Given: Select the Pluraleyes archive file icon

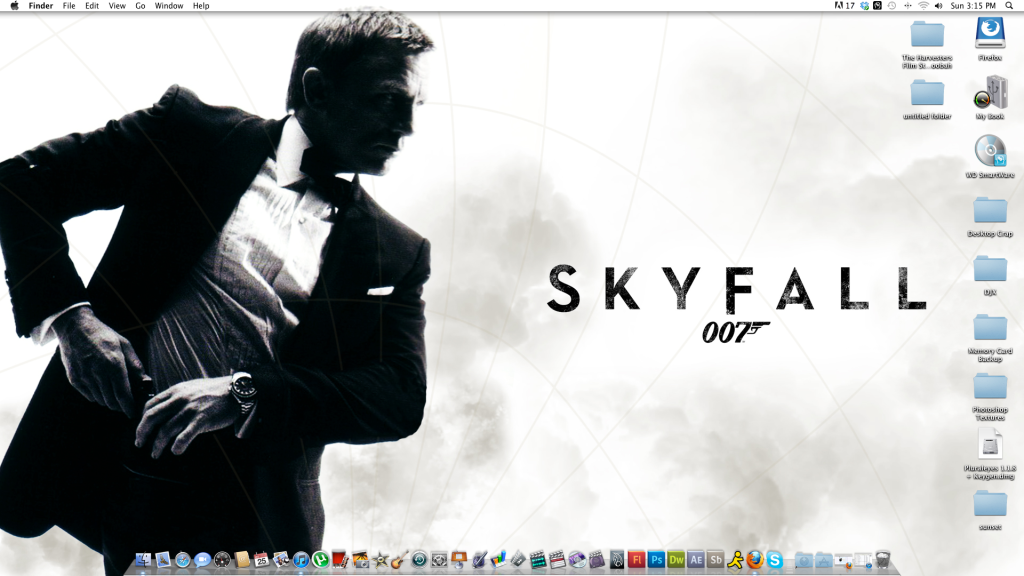Looking at the screenshot, I should 990,445.
